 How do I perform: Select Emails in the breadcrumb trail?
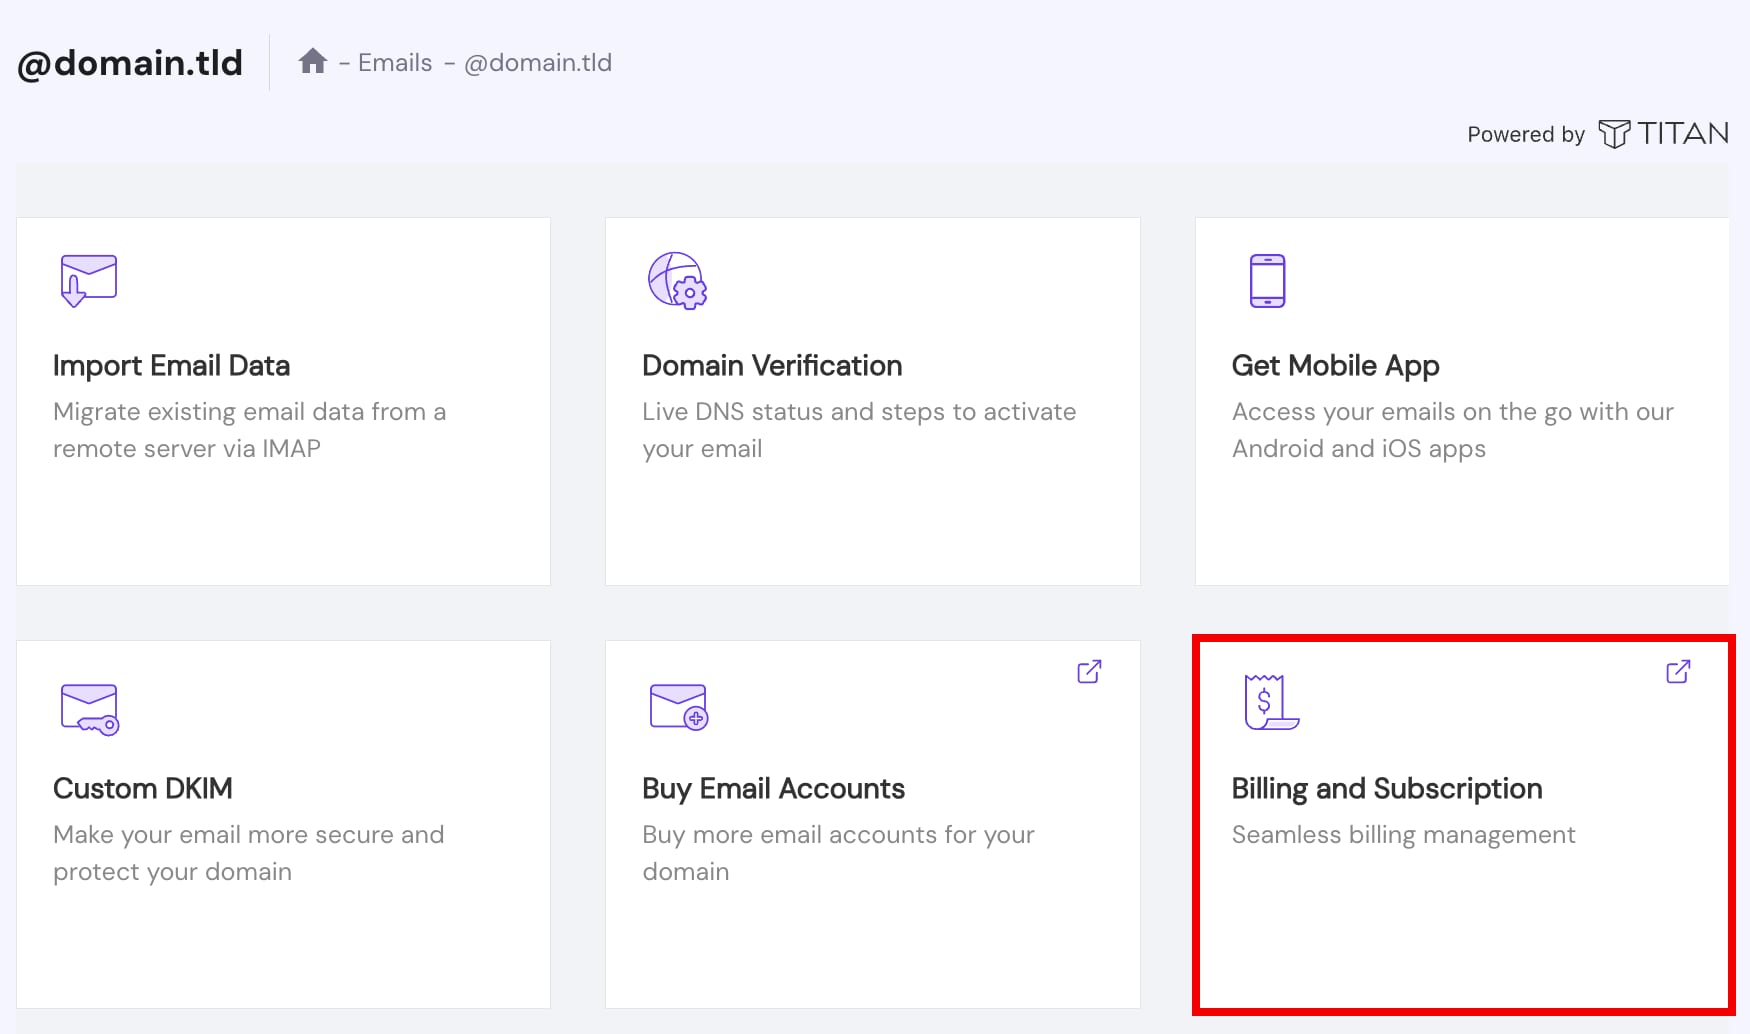click(394, 62)
